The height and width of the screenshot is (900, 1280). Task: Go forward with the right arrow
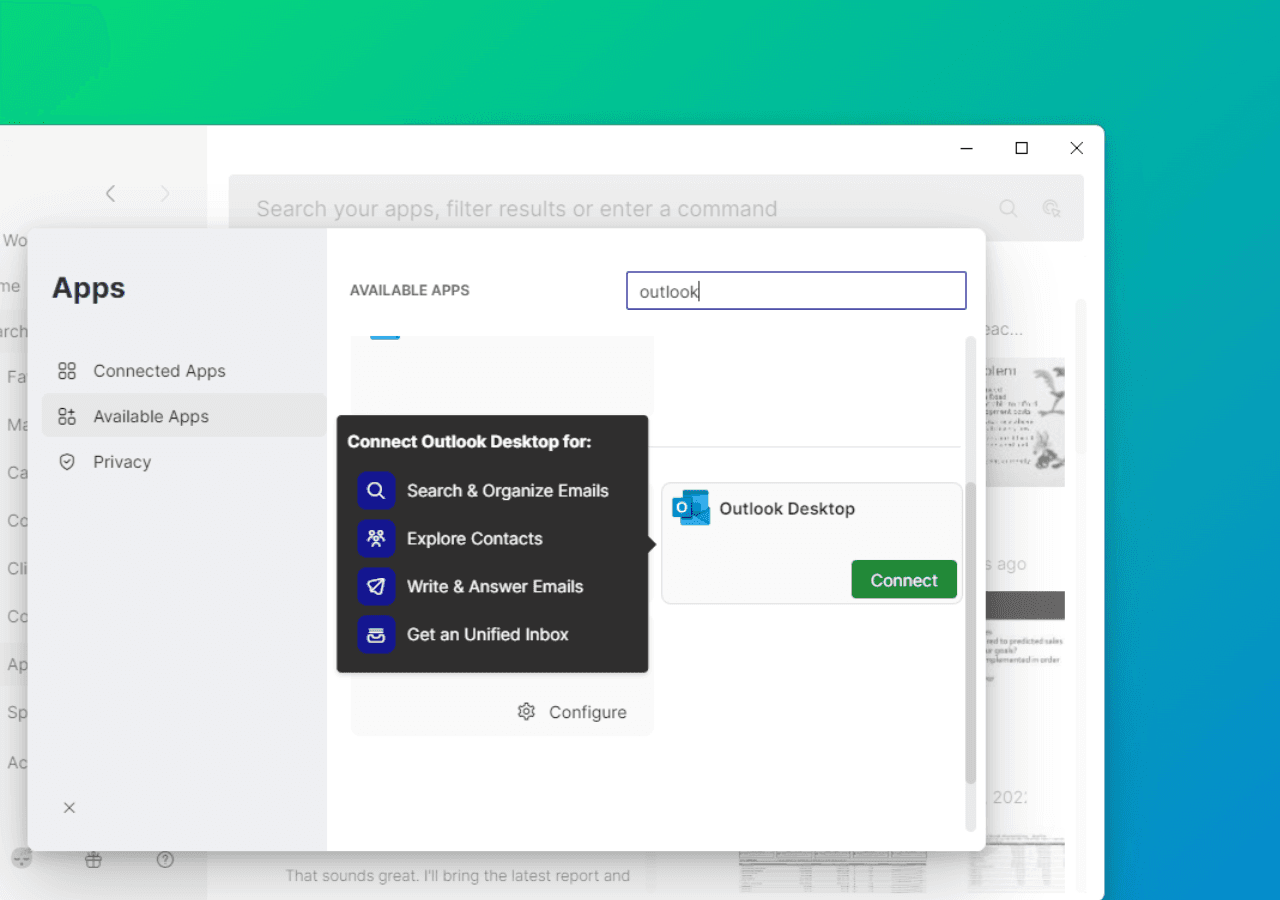pos(165,194)
